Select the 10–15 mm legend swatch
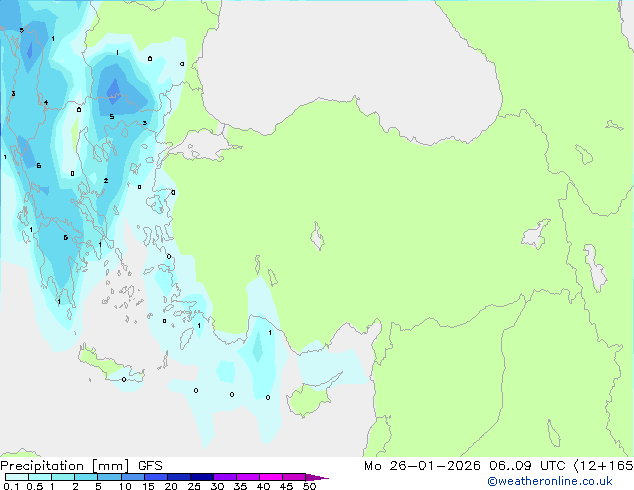Screen dimensions: 634x490 tap(132, 477)
